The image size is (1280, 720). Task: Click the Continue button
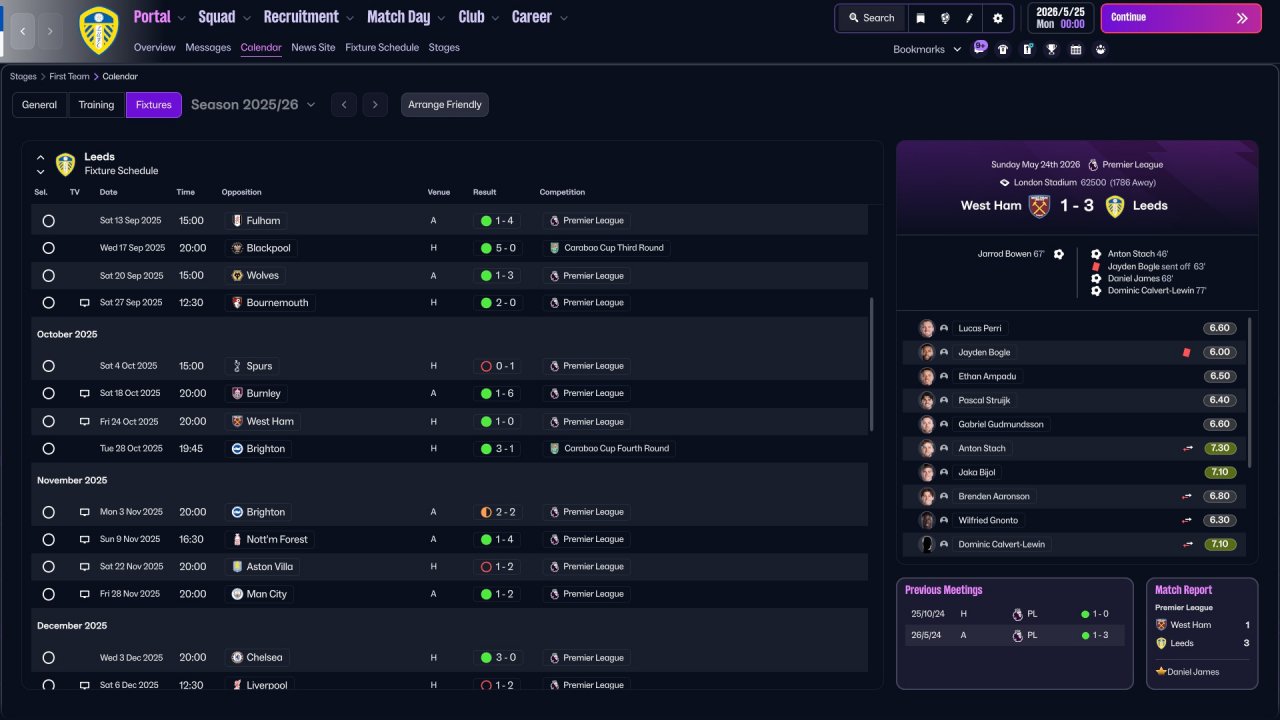(1181, 18)
